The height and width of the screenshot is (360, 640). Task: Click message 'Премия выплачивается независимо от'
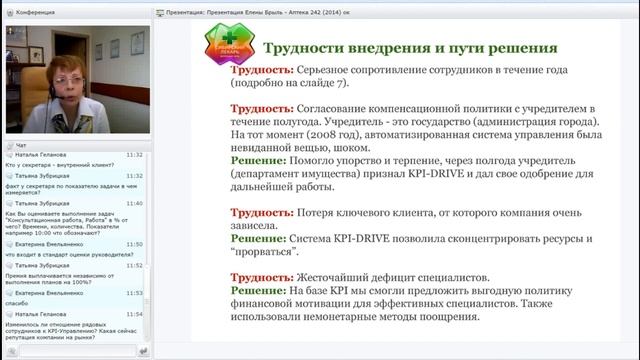tap(60, 279)
